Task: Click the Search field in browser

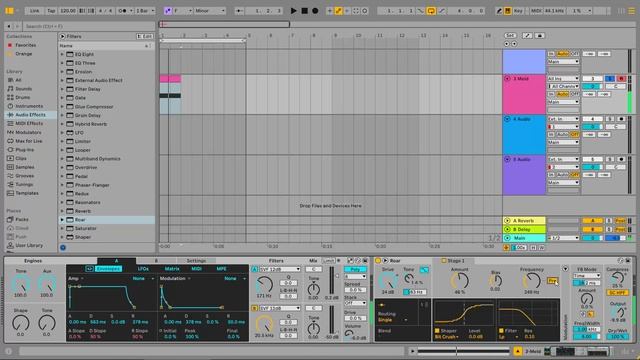Action: point(88,26)
